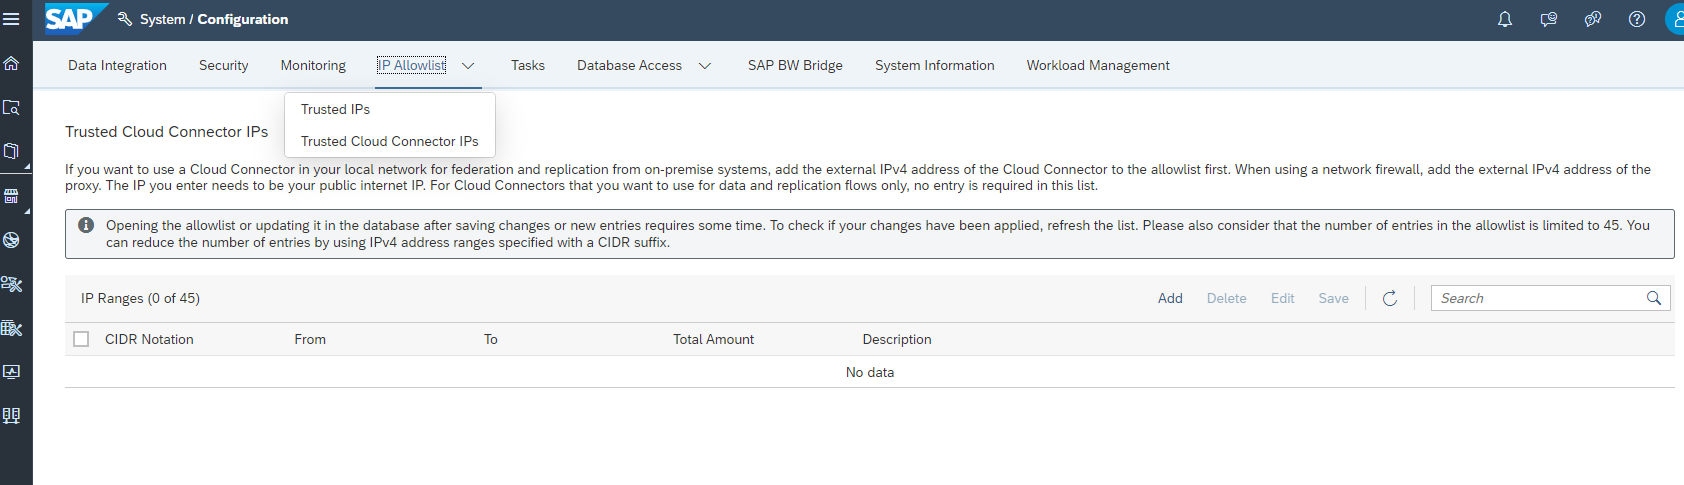The width and height of the screenshot is (1684, 485).
Task: Click the Add button
Action: pyautogui.click(x=1170, y=298)
